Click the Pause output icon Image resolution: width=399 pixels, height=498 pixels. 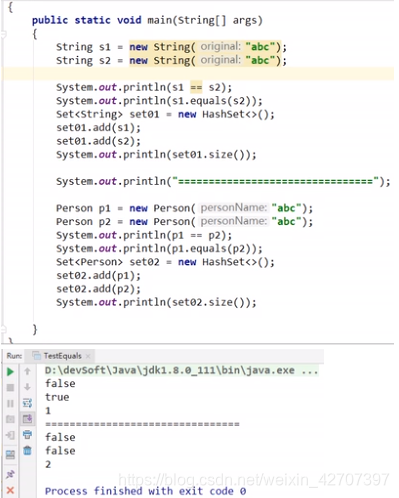[10, 404]
